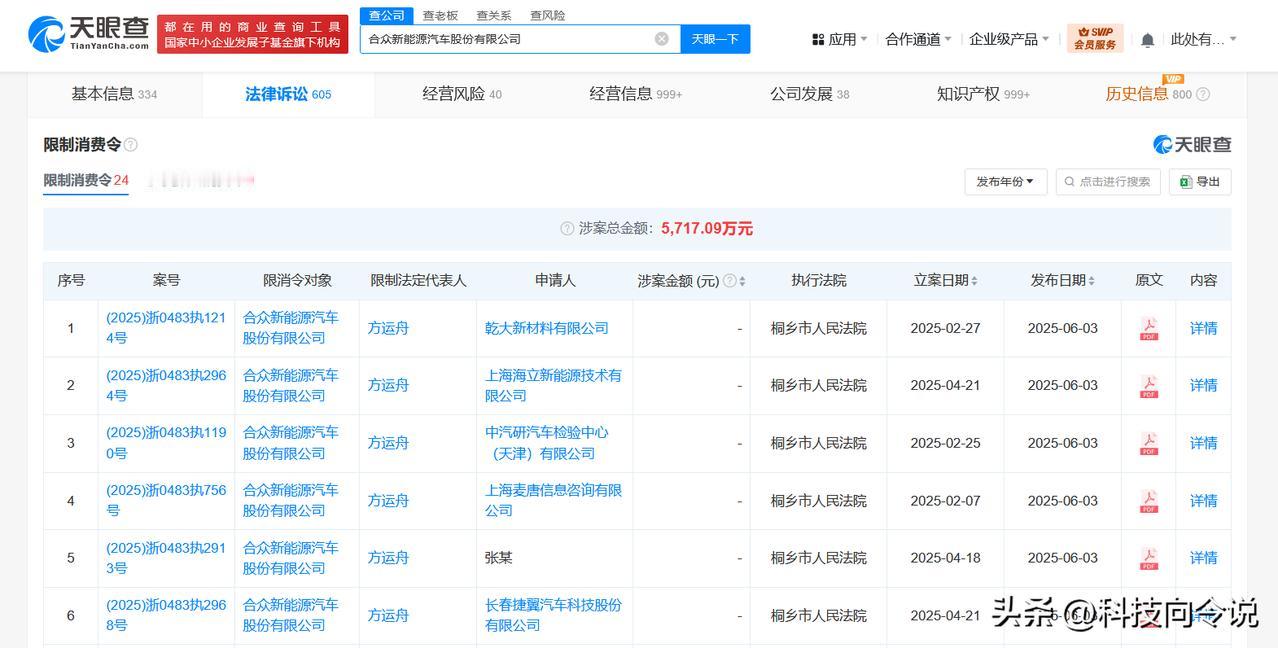
Task: Sort by 涉案金额 column arrows
Action: (x=742, y=281)
